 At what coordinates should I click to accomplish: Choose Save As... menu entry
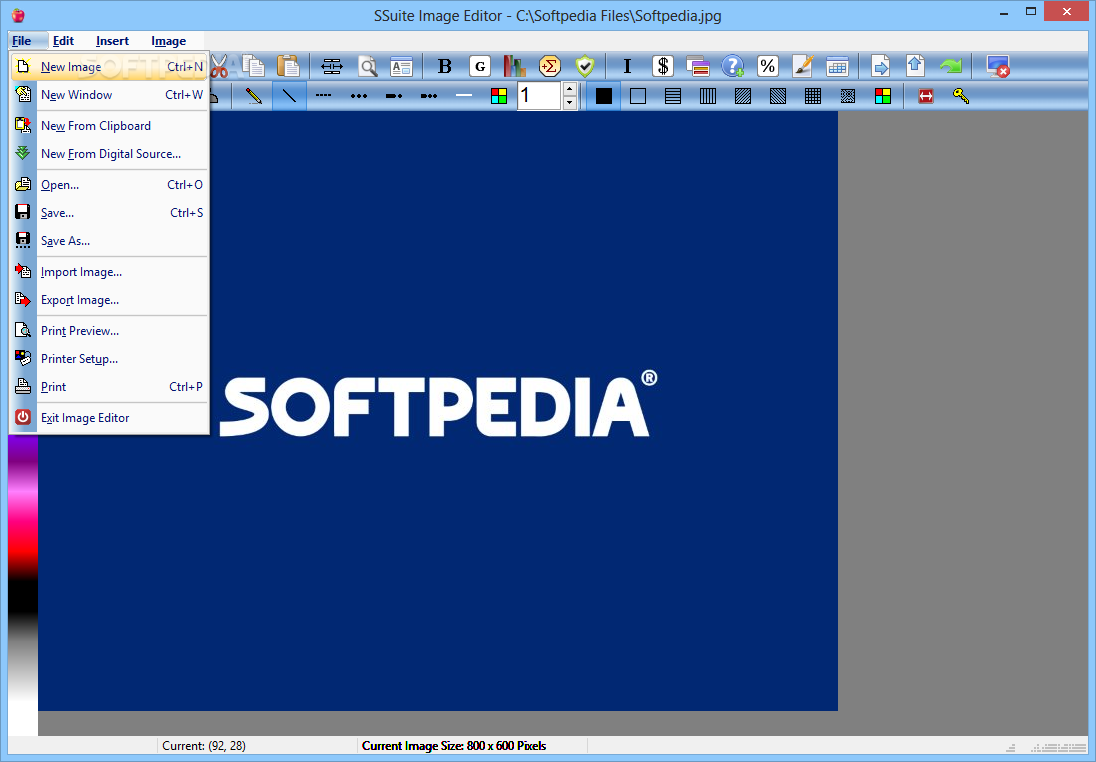click(x=109, y=240)
